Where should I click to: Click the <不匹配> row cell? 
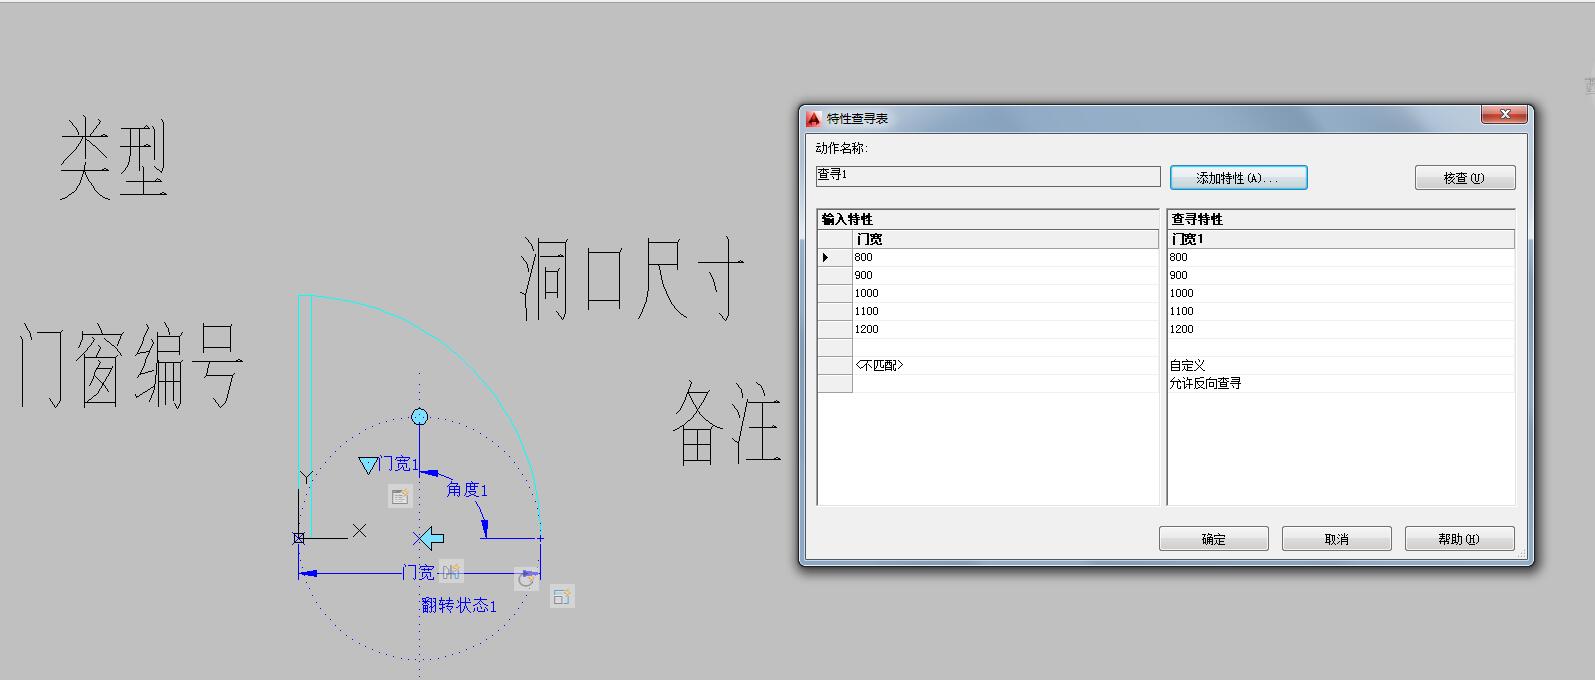click(x=1004, y=366)
